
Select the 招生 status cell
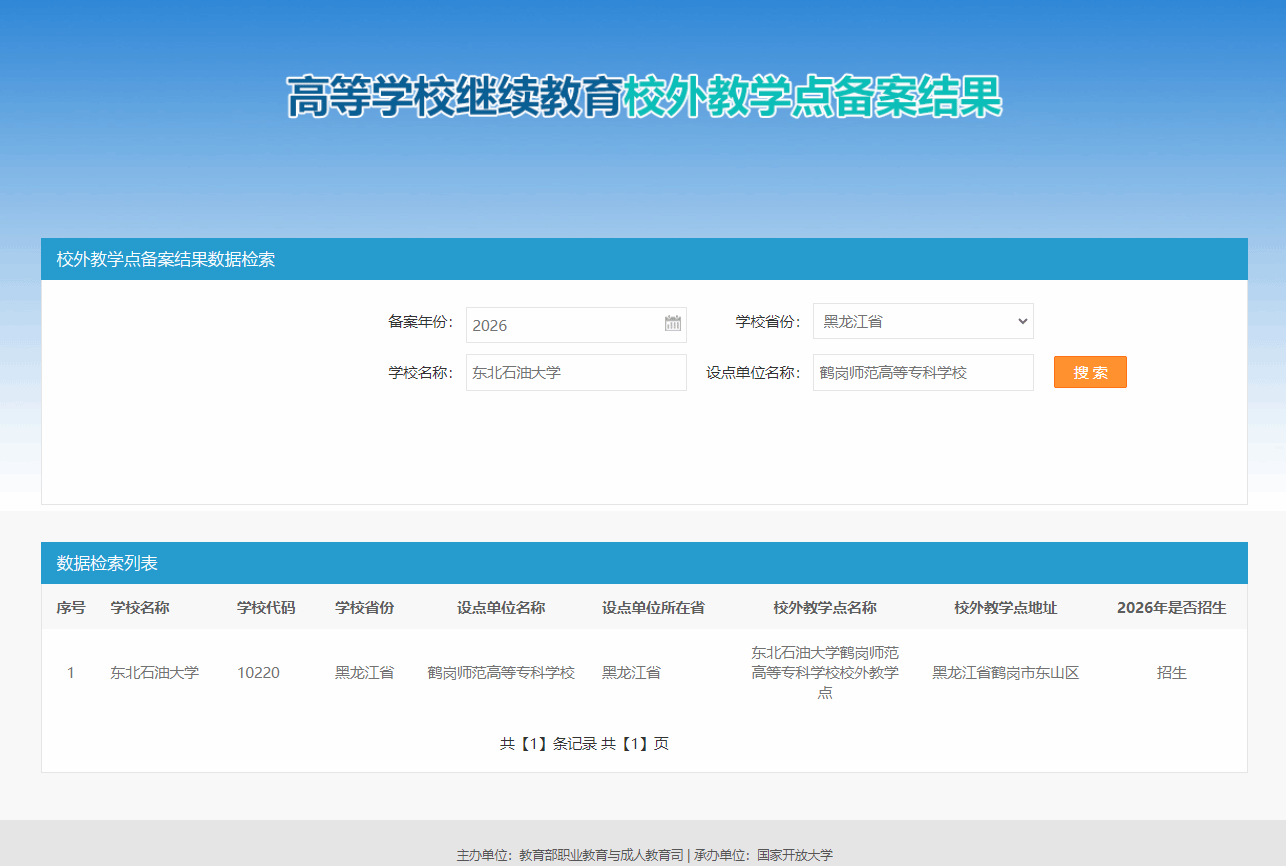[1171, 673]
